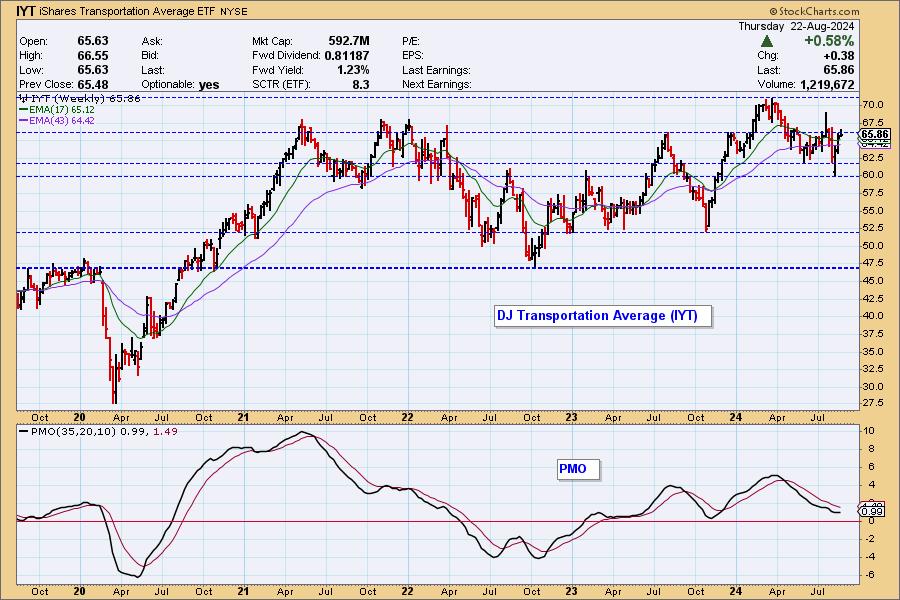The image size is (900, 600).
Task: Click the 'EMA(43) 64.42' legend text
Action: pos(62,121)
